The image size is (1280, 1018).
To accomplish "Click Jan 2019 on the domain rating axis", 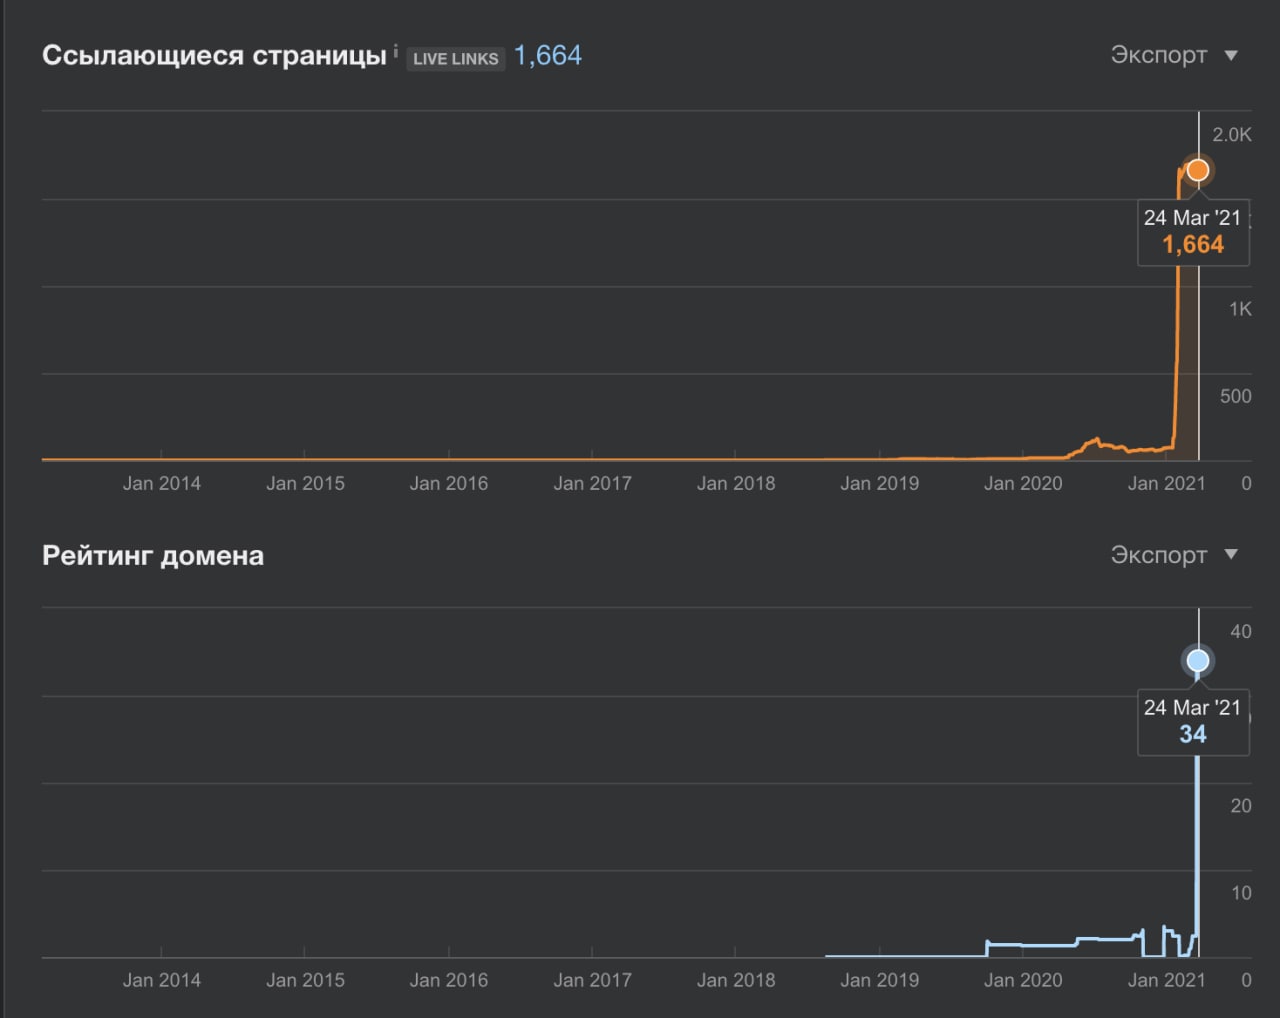I will click(880, 980).
